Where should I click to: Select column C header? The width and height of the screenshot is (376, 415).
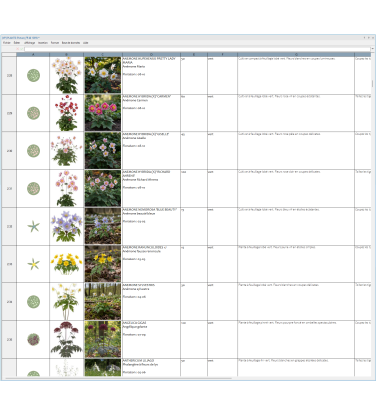point(103,54)
